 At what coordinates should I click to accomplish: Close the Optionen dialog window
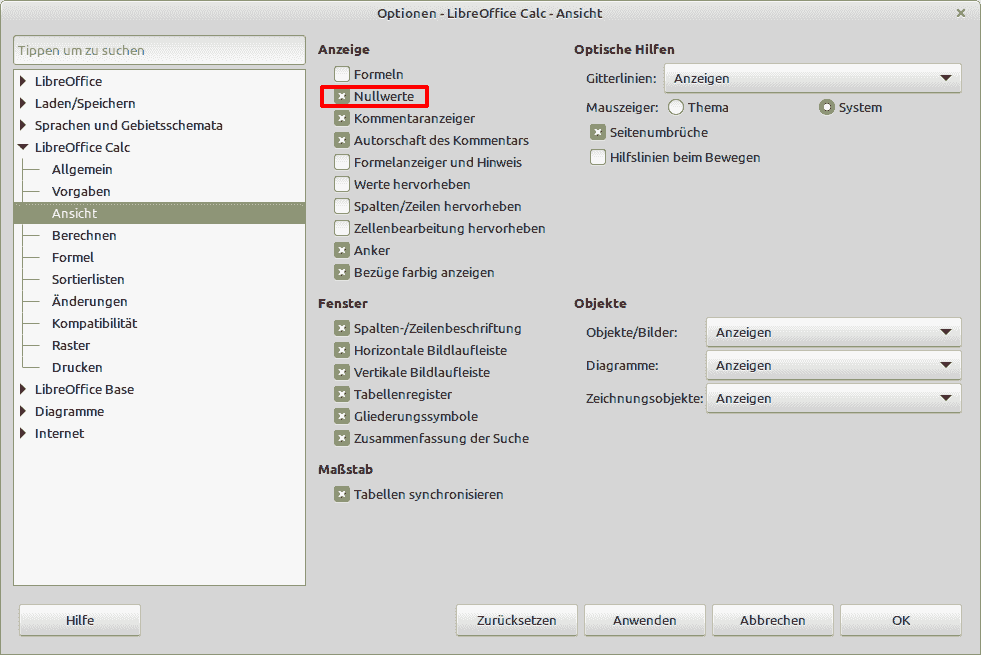pos(961,13)
